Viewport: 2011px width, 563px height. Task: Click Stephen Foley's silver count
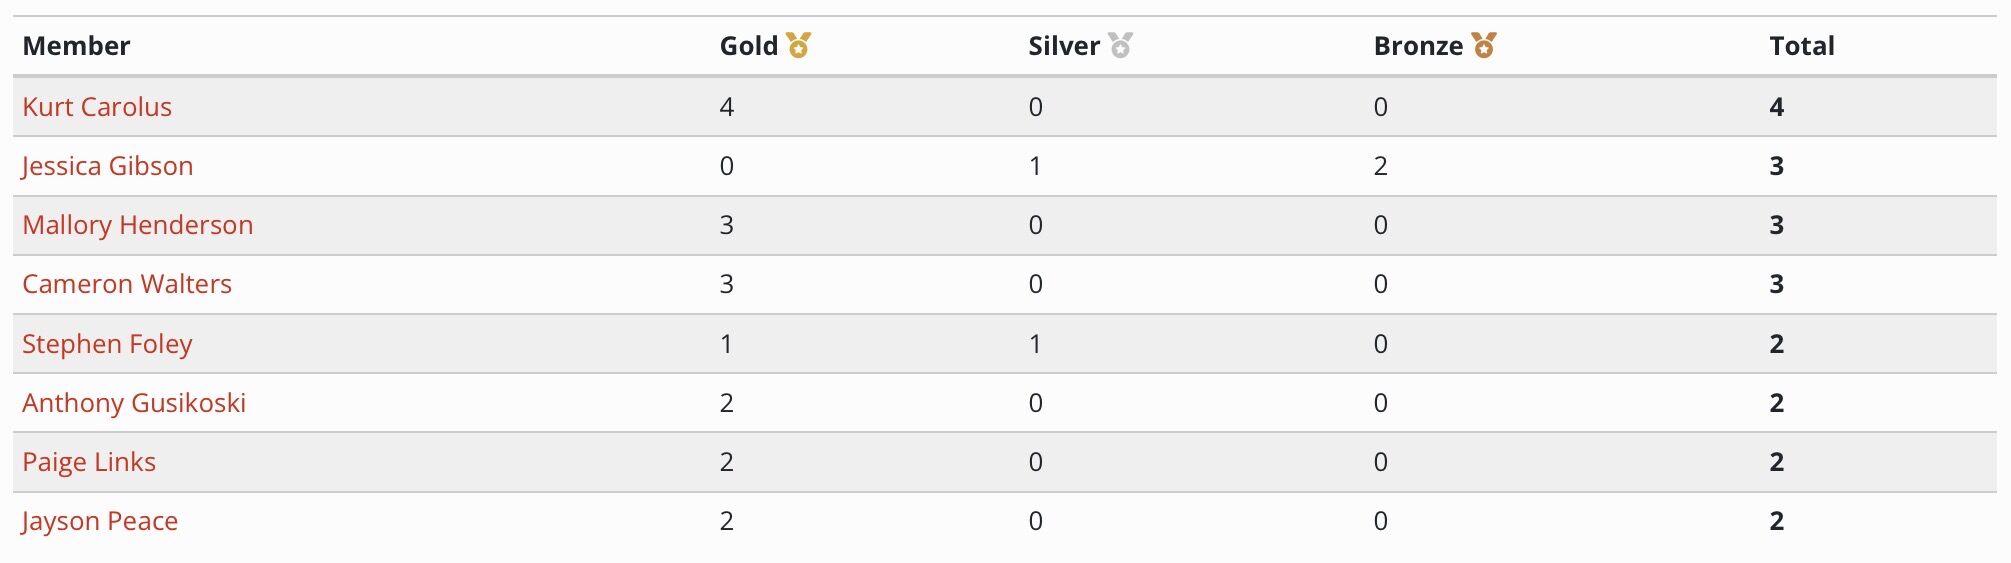pos(1035,344)
